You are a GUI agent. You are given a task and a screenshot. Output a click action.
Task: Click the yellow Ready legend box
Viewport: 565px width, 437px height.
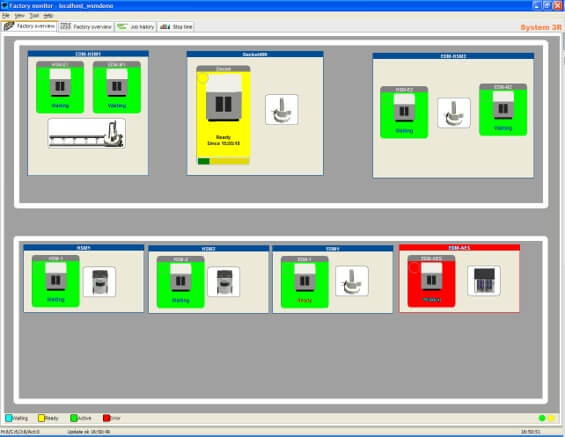pyautogui.click(x=41, y=418)
